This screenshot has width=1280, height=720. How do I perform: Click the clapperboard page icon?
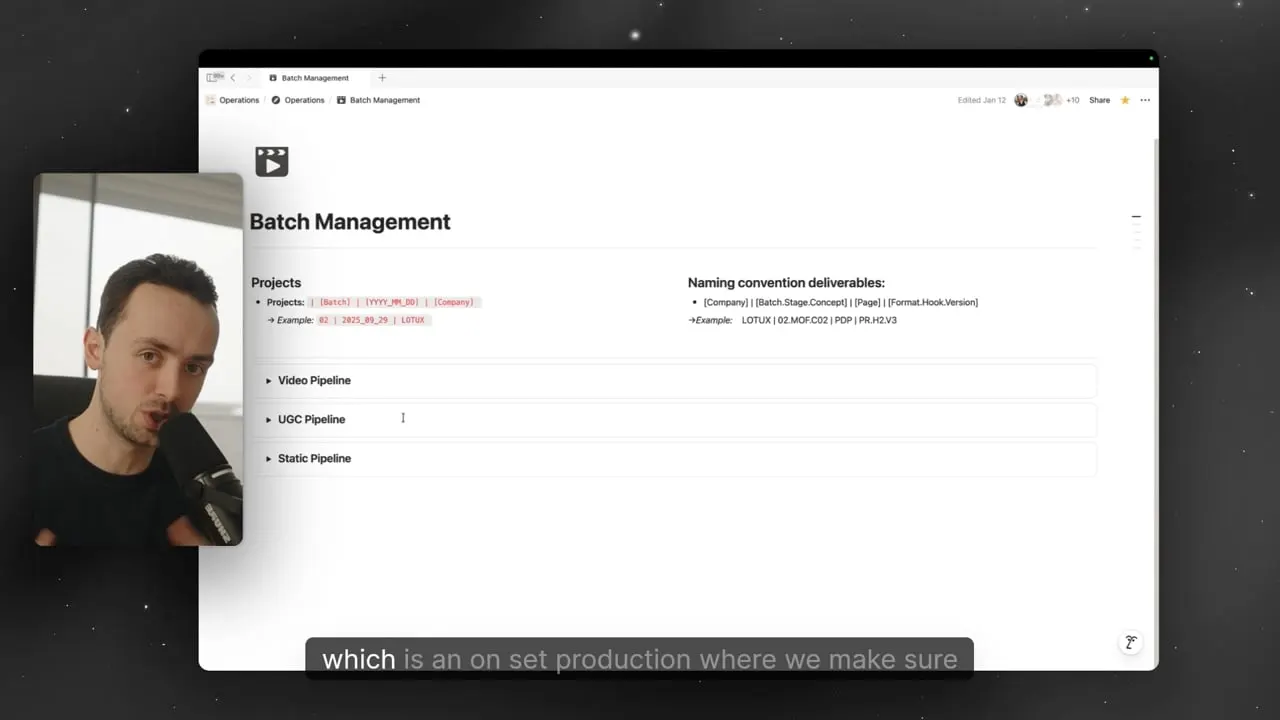(272, 161)
